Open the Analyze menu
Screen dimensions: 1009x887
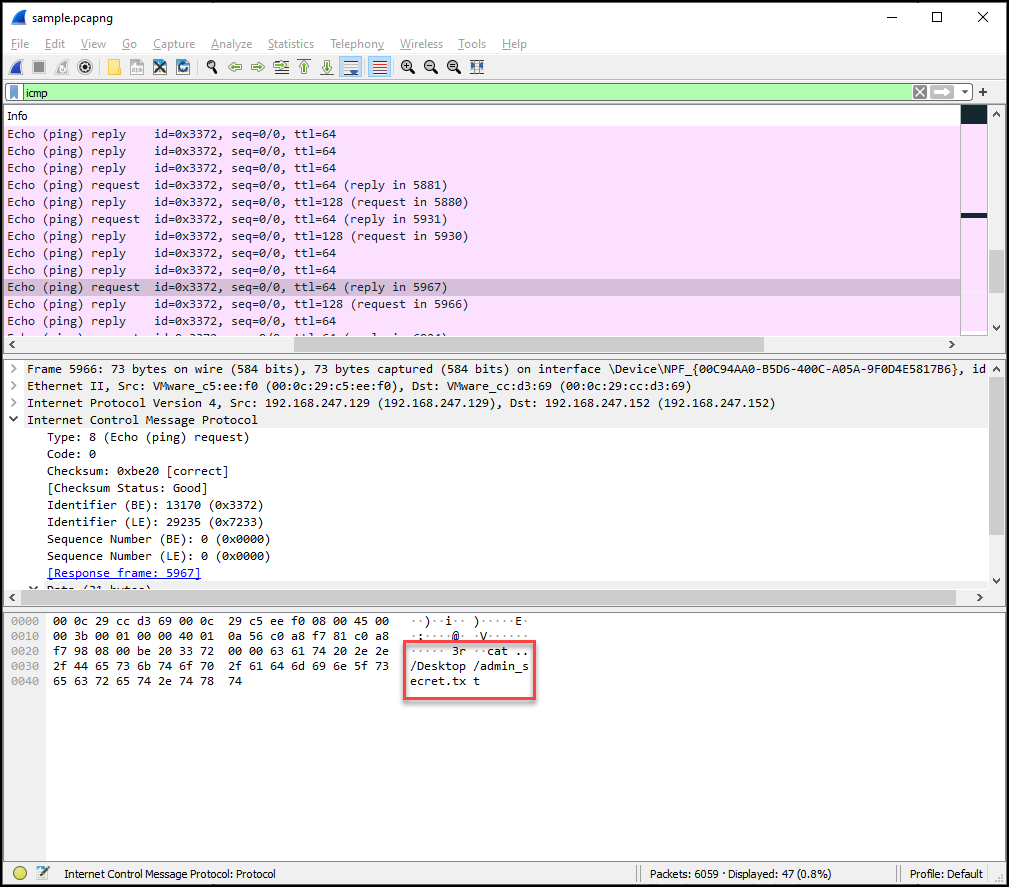(x=231, y=44)
